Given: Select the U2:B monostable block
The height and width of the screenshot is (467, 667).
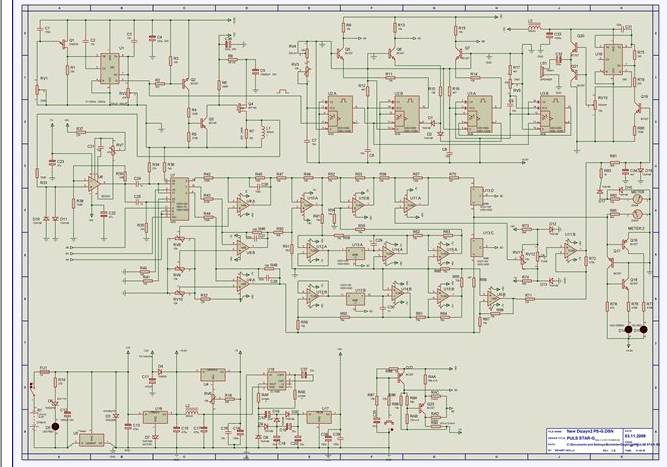Looking at the screenshot, I should (x=407, y=114).
